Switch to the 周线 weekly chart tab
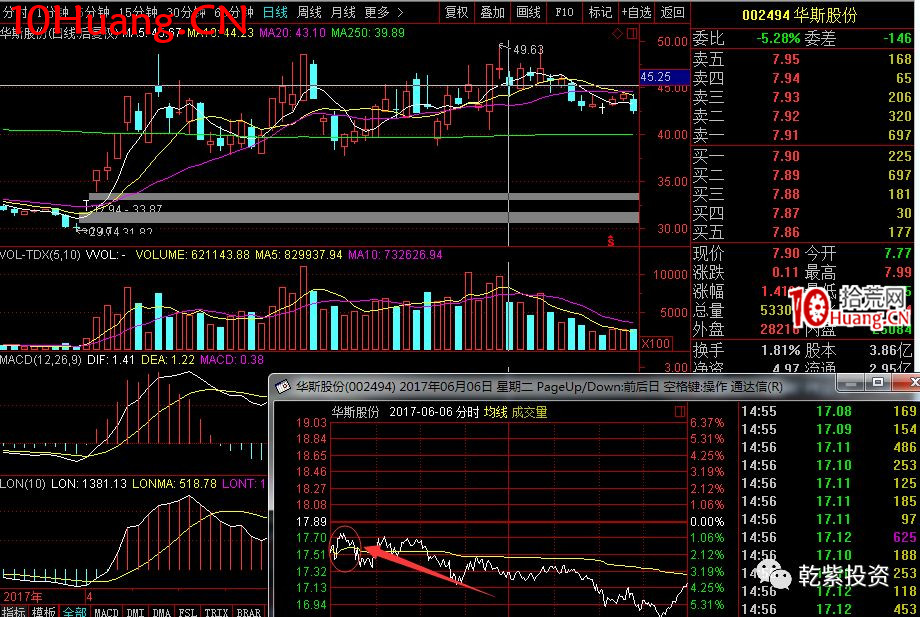The width and height of the screenshot is (920, 617). click(309, 12)
